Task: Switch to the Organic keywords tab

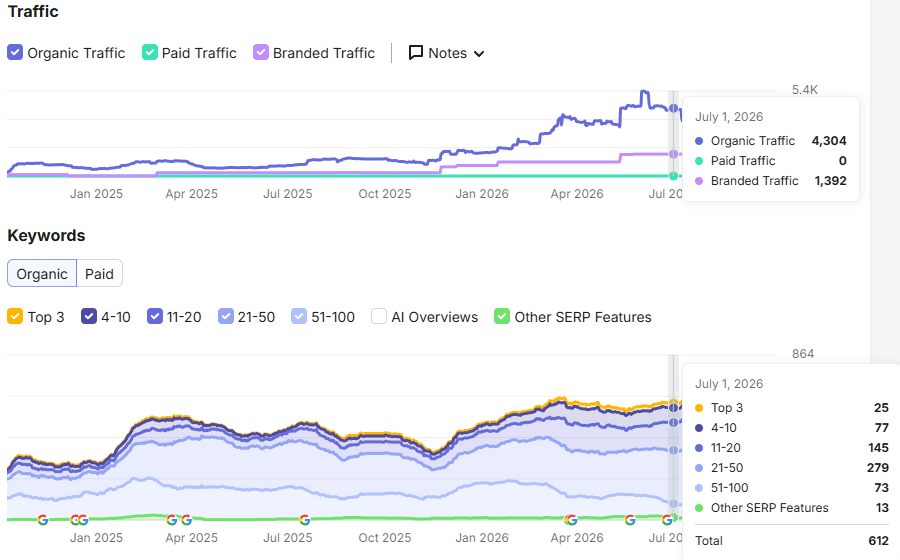Action: (x=42, y=274)
